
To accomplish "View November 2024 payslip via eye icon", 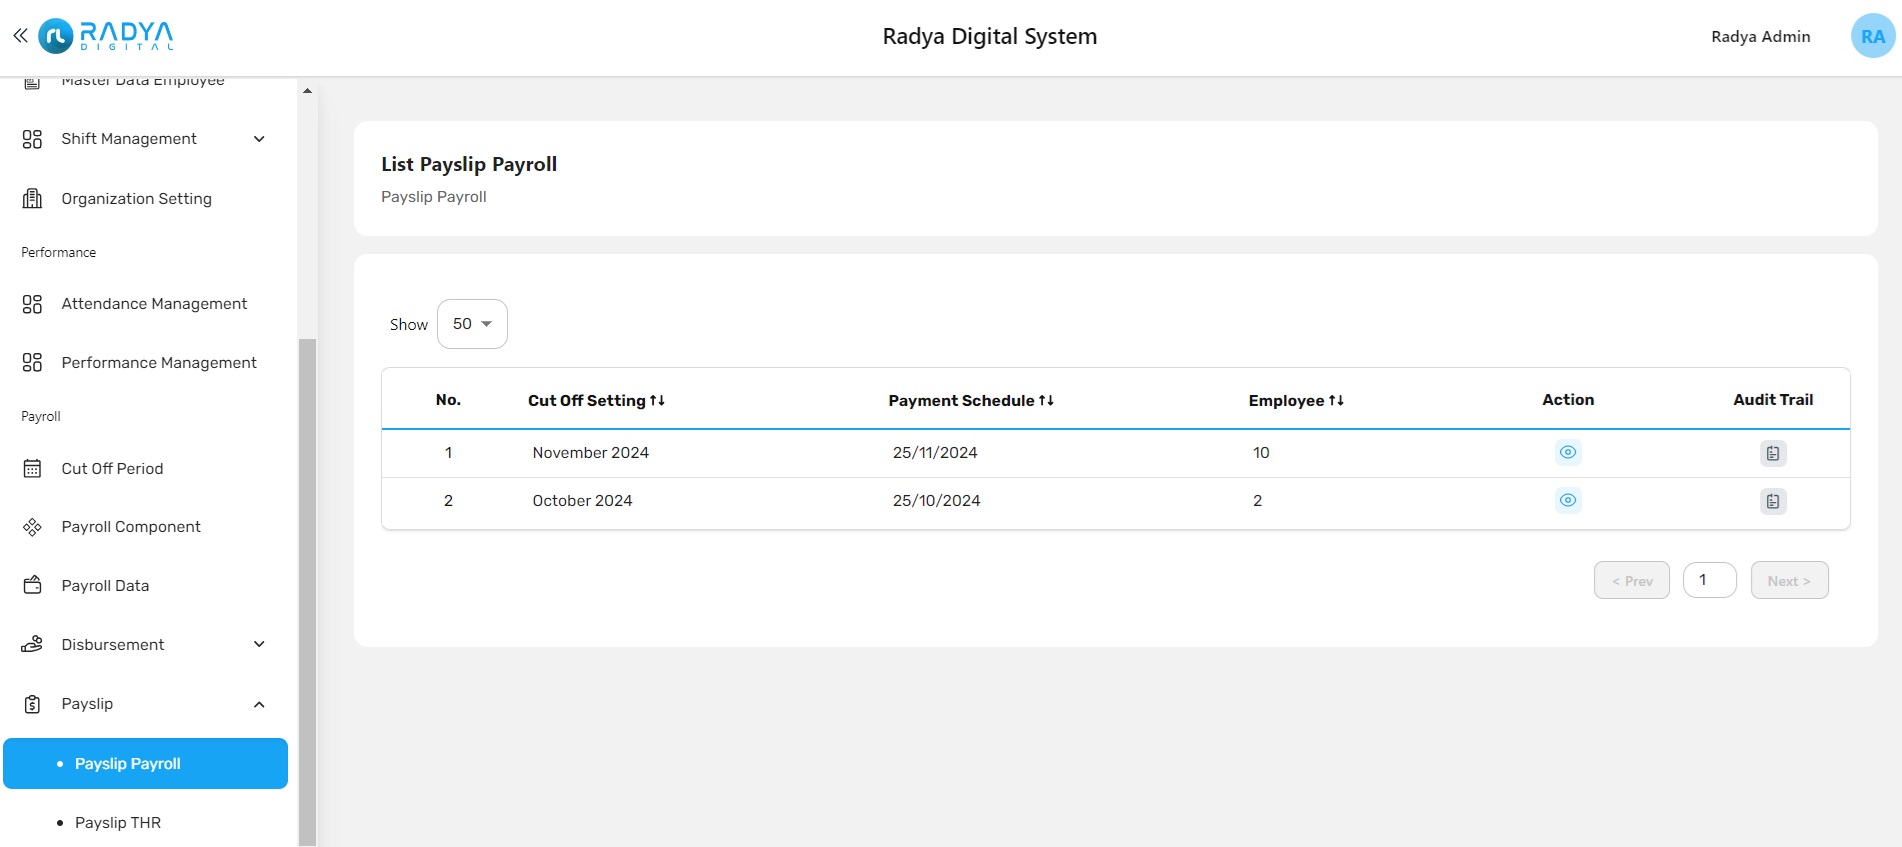I will (x=1567, y=452).
